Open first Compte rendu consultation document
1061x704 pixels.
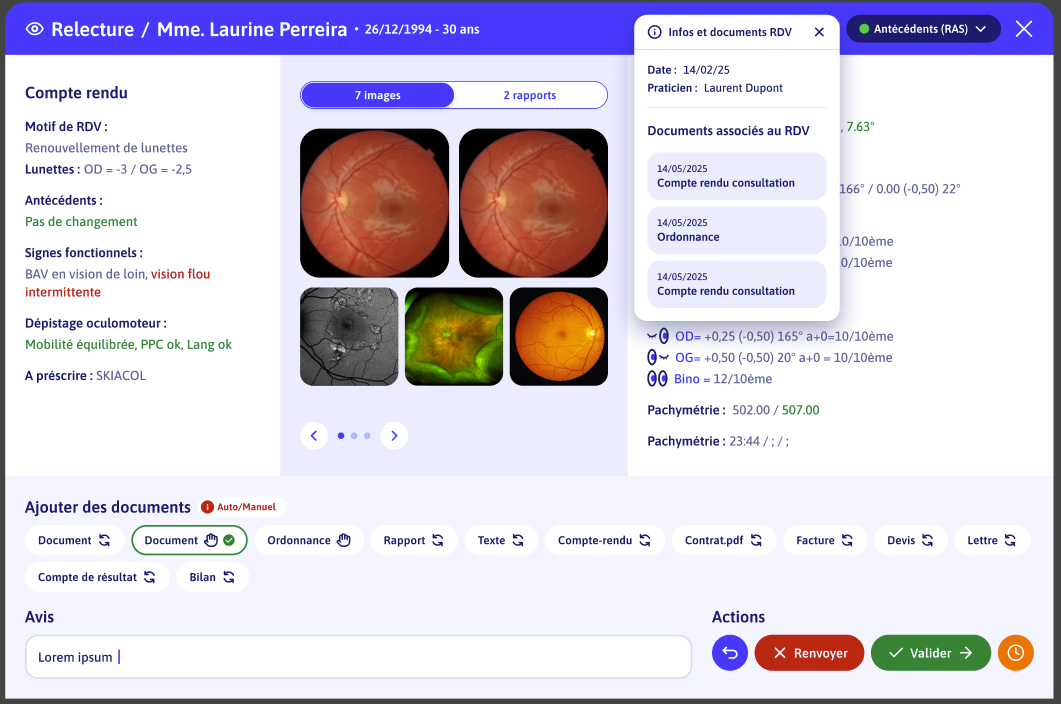(x=736, y=176)
